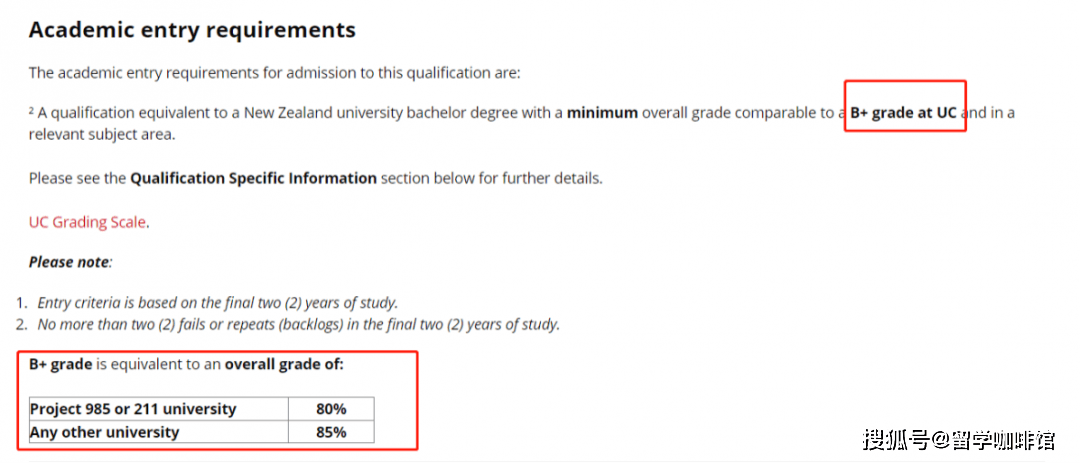Click the 'overall grade of:' bold text

[284, 364]
